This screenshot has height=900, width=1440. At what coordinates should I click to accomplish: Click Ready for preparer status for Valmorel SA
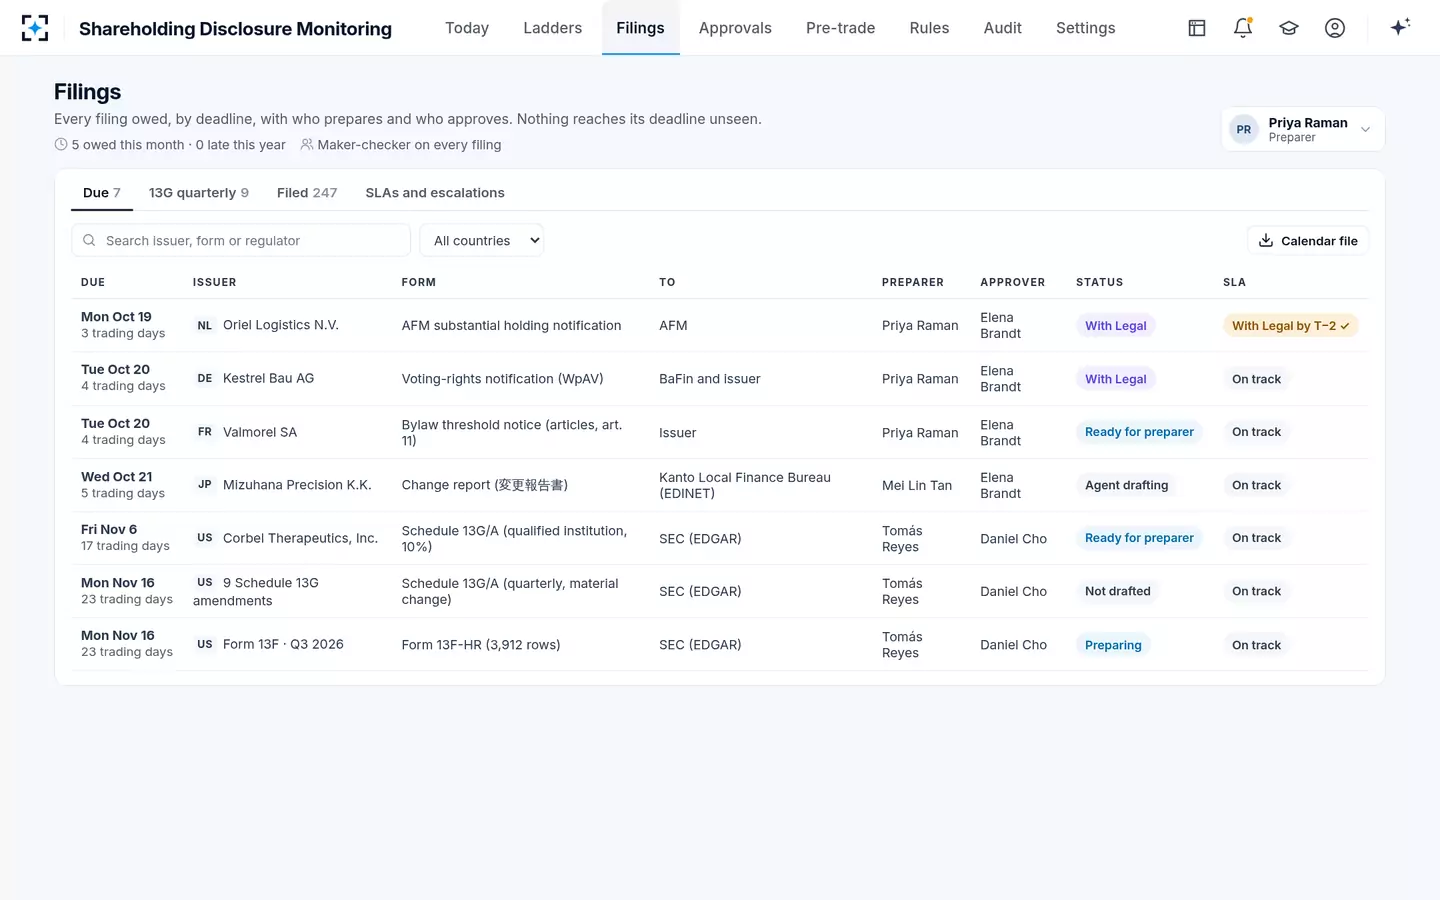[1139, 432]
